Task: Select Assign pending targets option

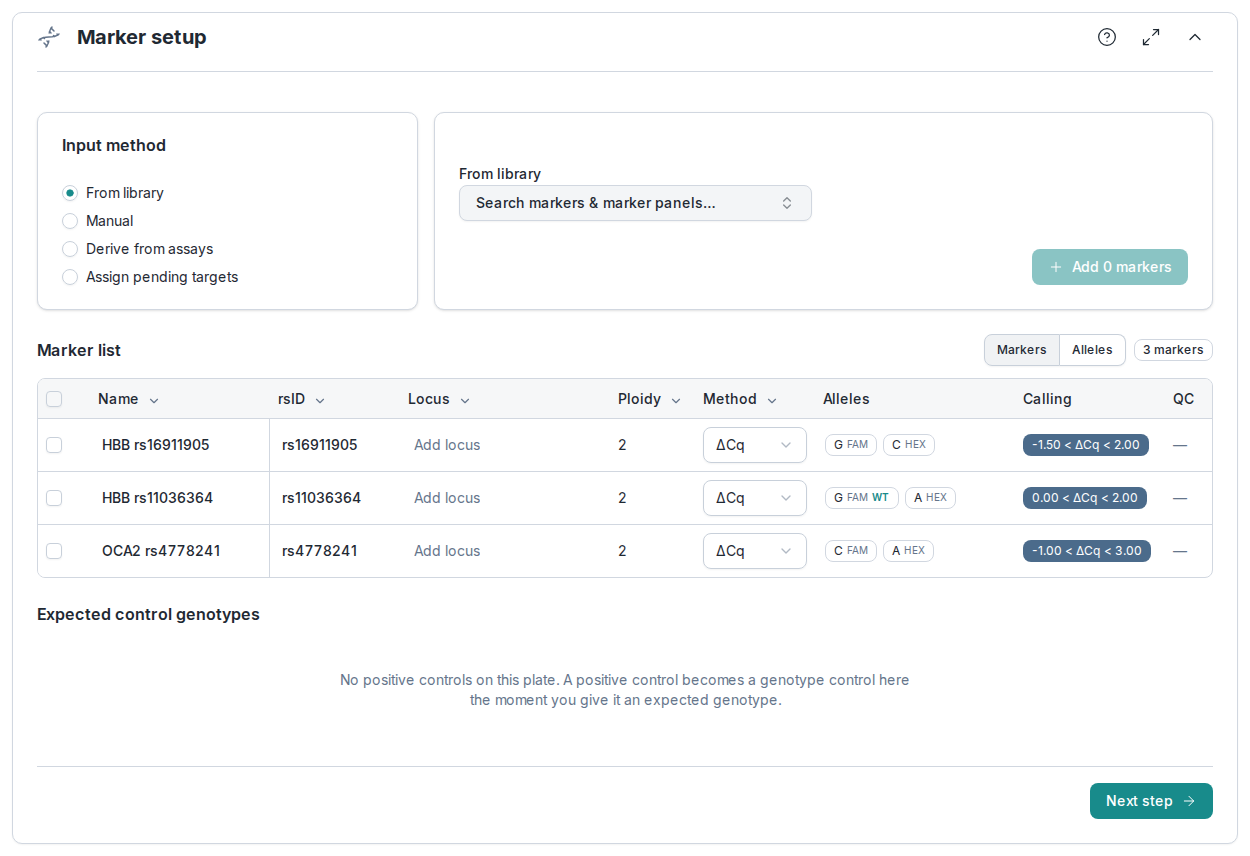Action: coord(70,277)
